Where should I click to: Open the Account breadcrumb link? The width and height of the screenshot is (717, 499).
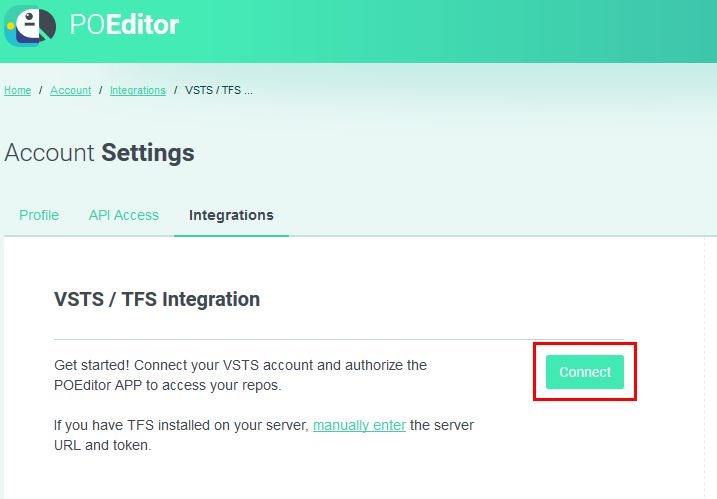coord(70,90)
